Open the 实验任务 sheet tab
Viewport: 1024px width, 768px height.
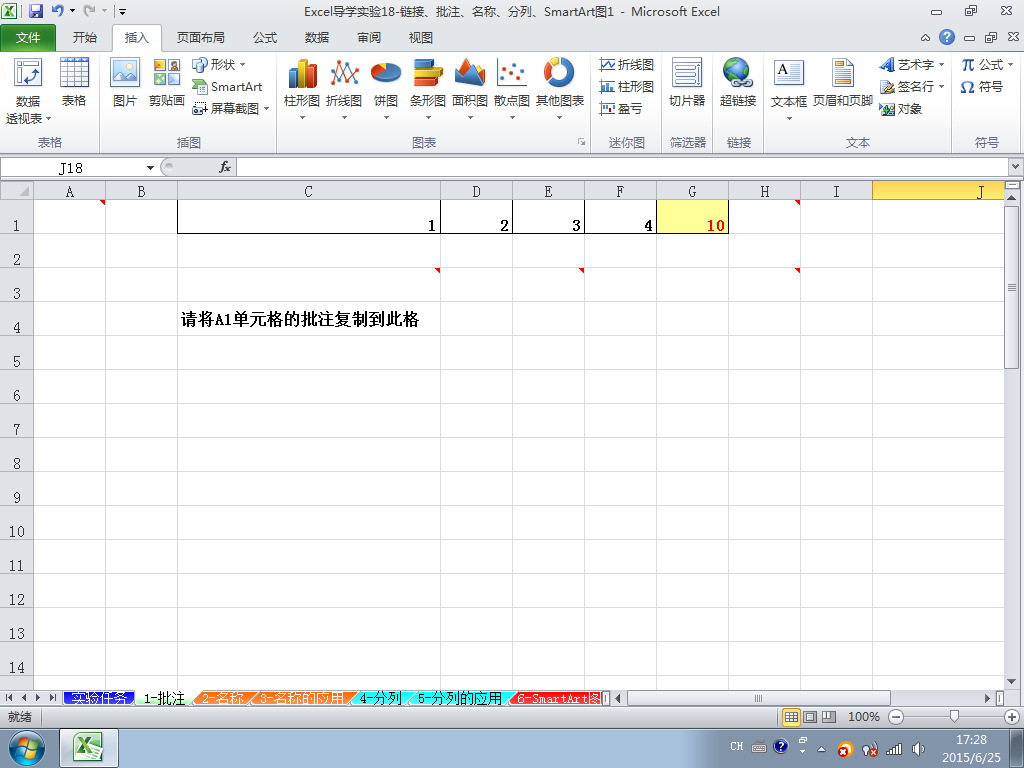coord(99,698)
